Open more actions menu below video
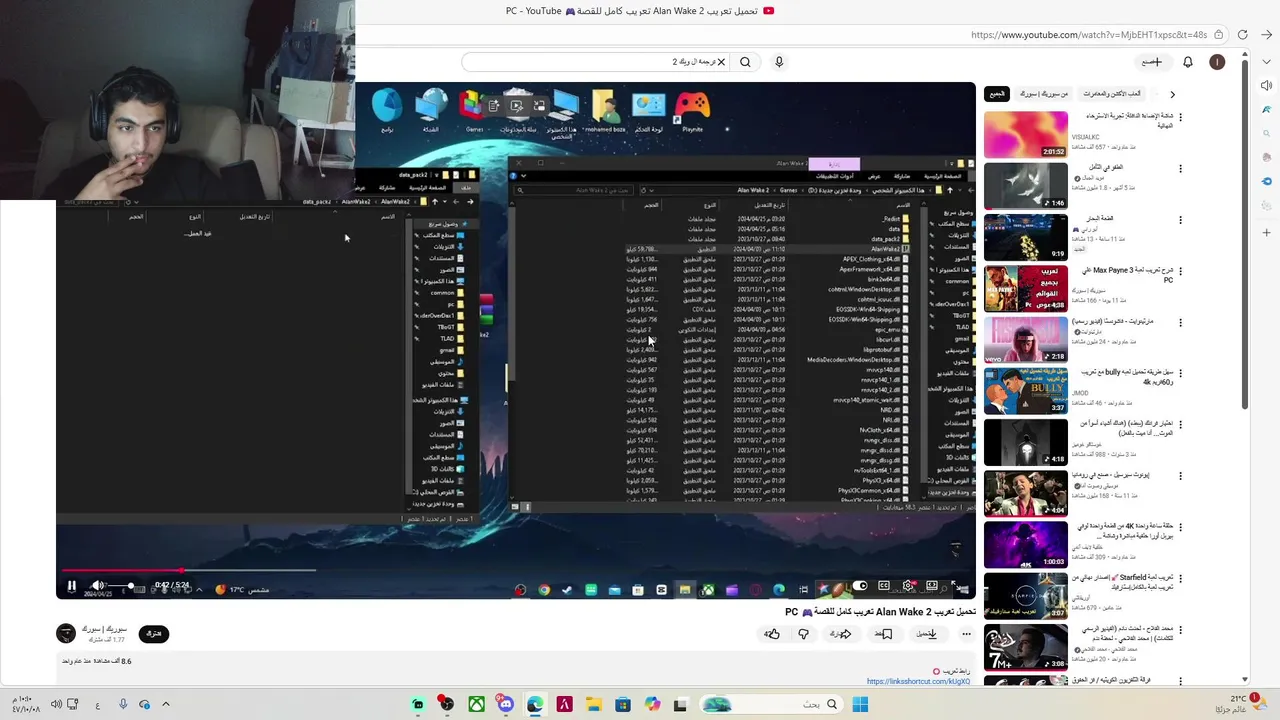This screenshot has height=720, width=1280. coord(966,634)
